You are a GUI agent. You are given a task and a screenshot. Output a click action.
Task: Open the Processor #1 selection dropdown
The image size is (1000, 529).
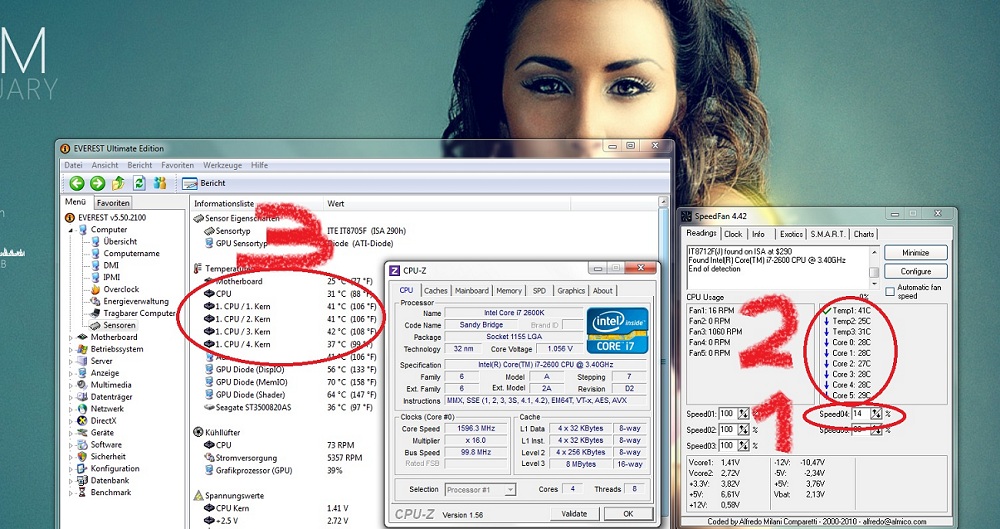coord(480,489)
